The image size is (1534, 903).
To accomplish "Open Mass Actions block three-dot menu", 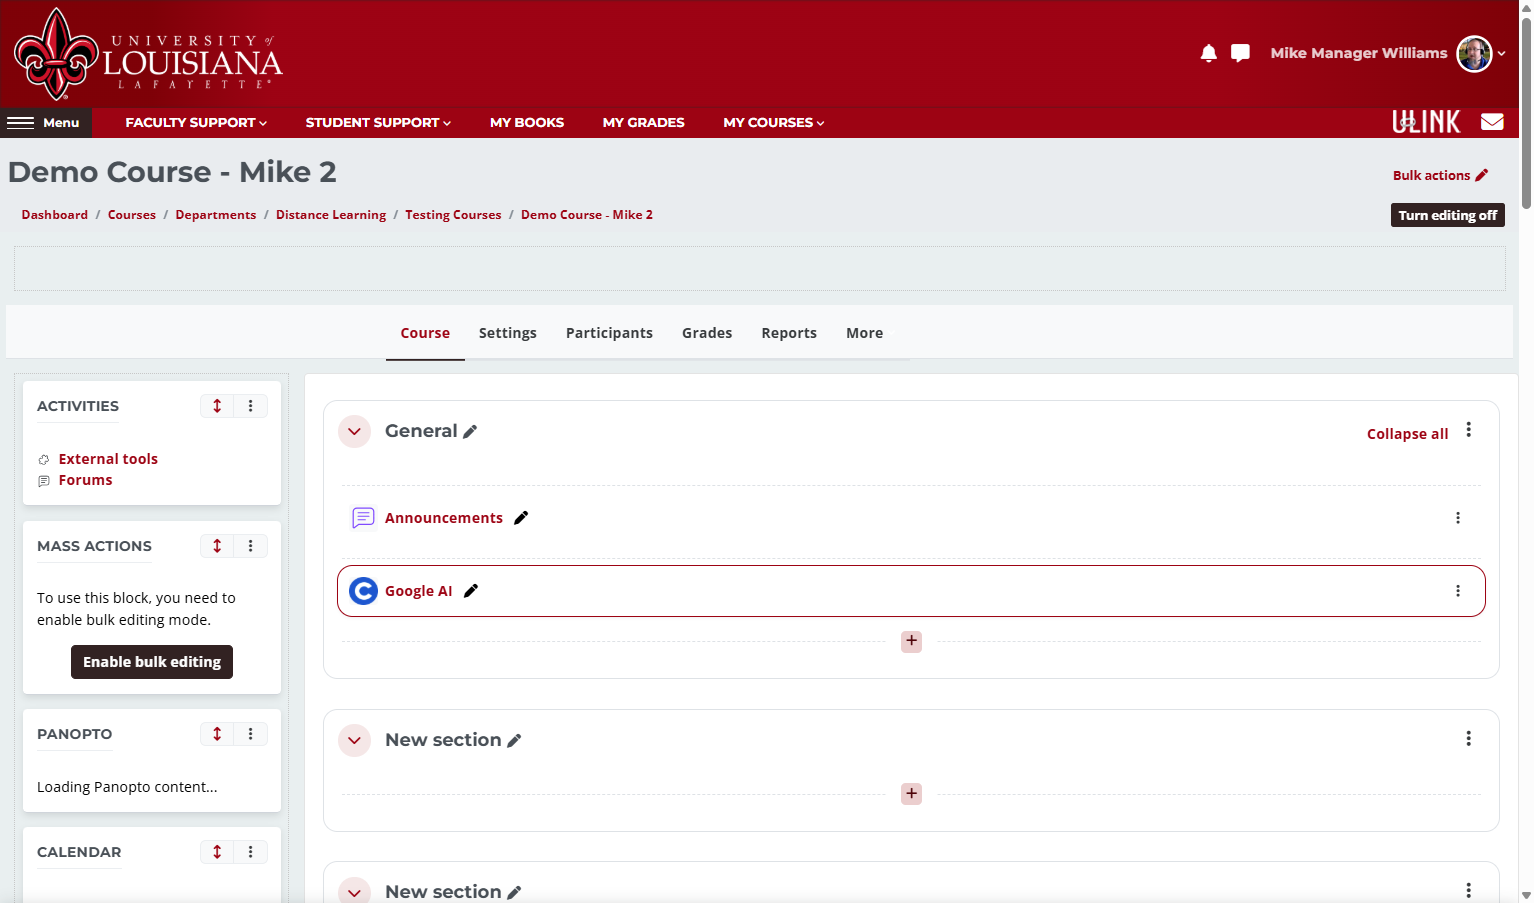I will [x=250, y=546].
